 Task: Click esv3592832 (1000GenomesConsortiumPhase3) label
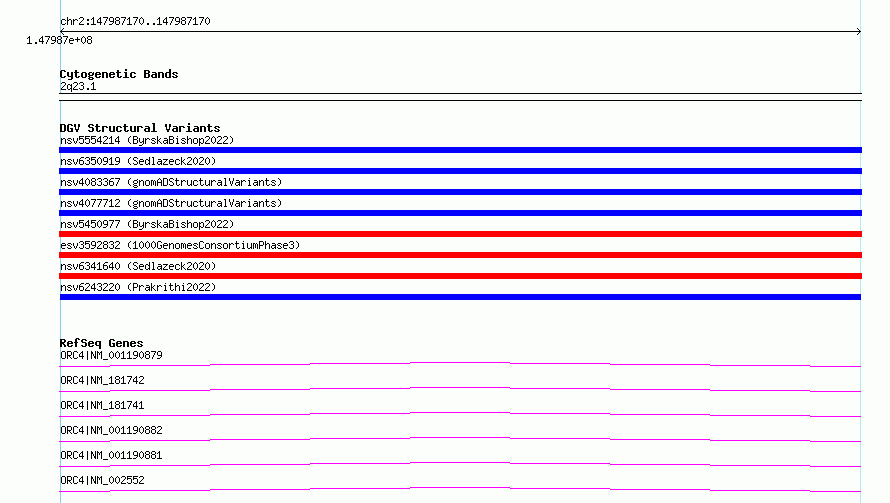tap(180, 245)
